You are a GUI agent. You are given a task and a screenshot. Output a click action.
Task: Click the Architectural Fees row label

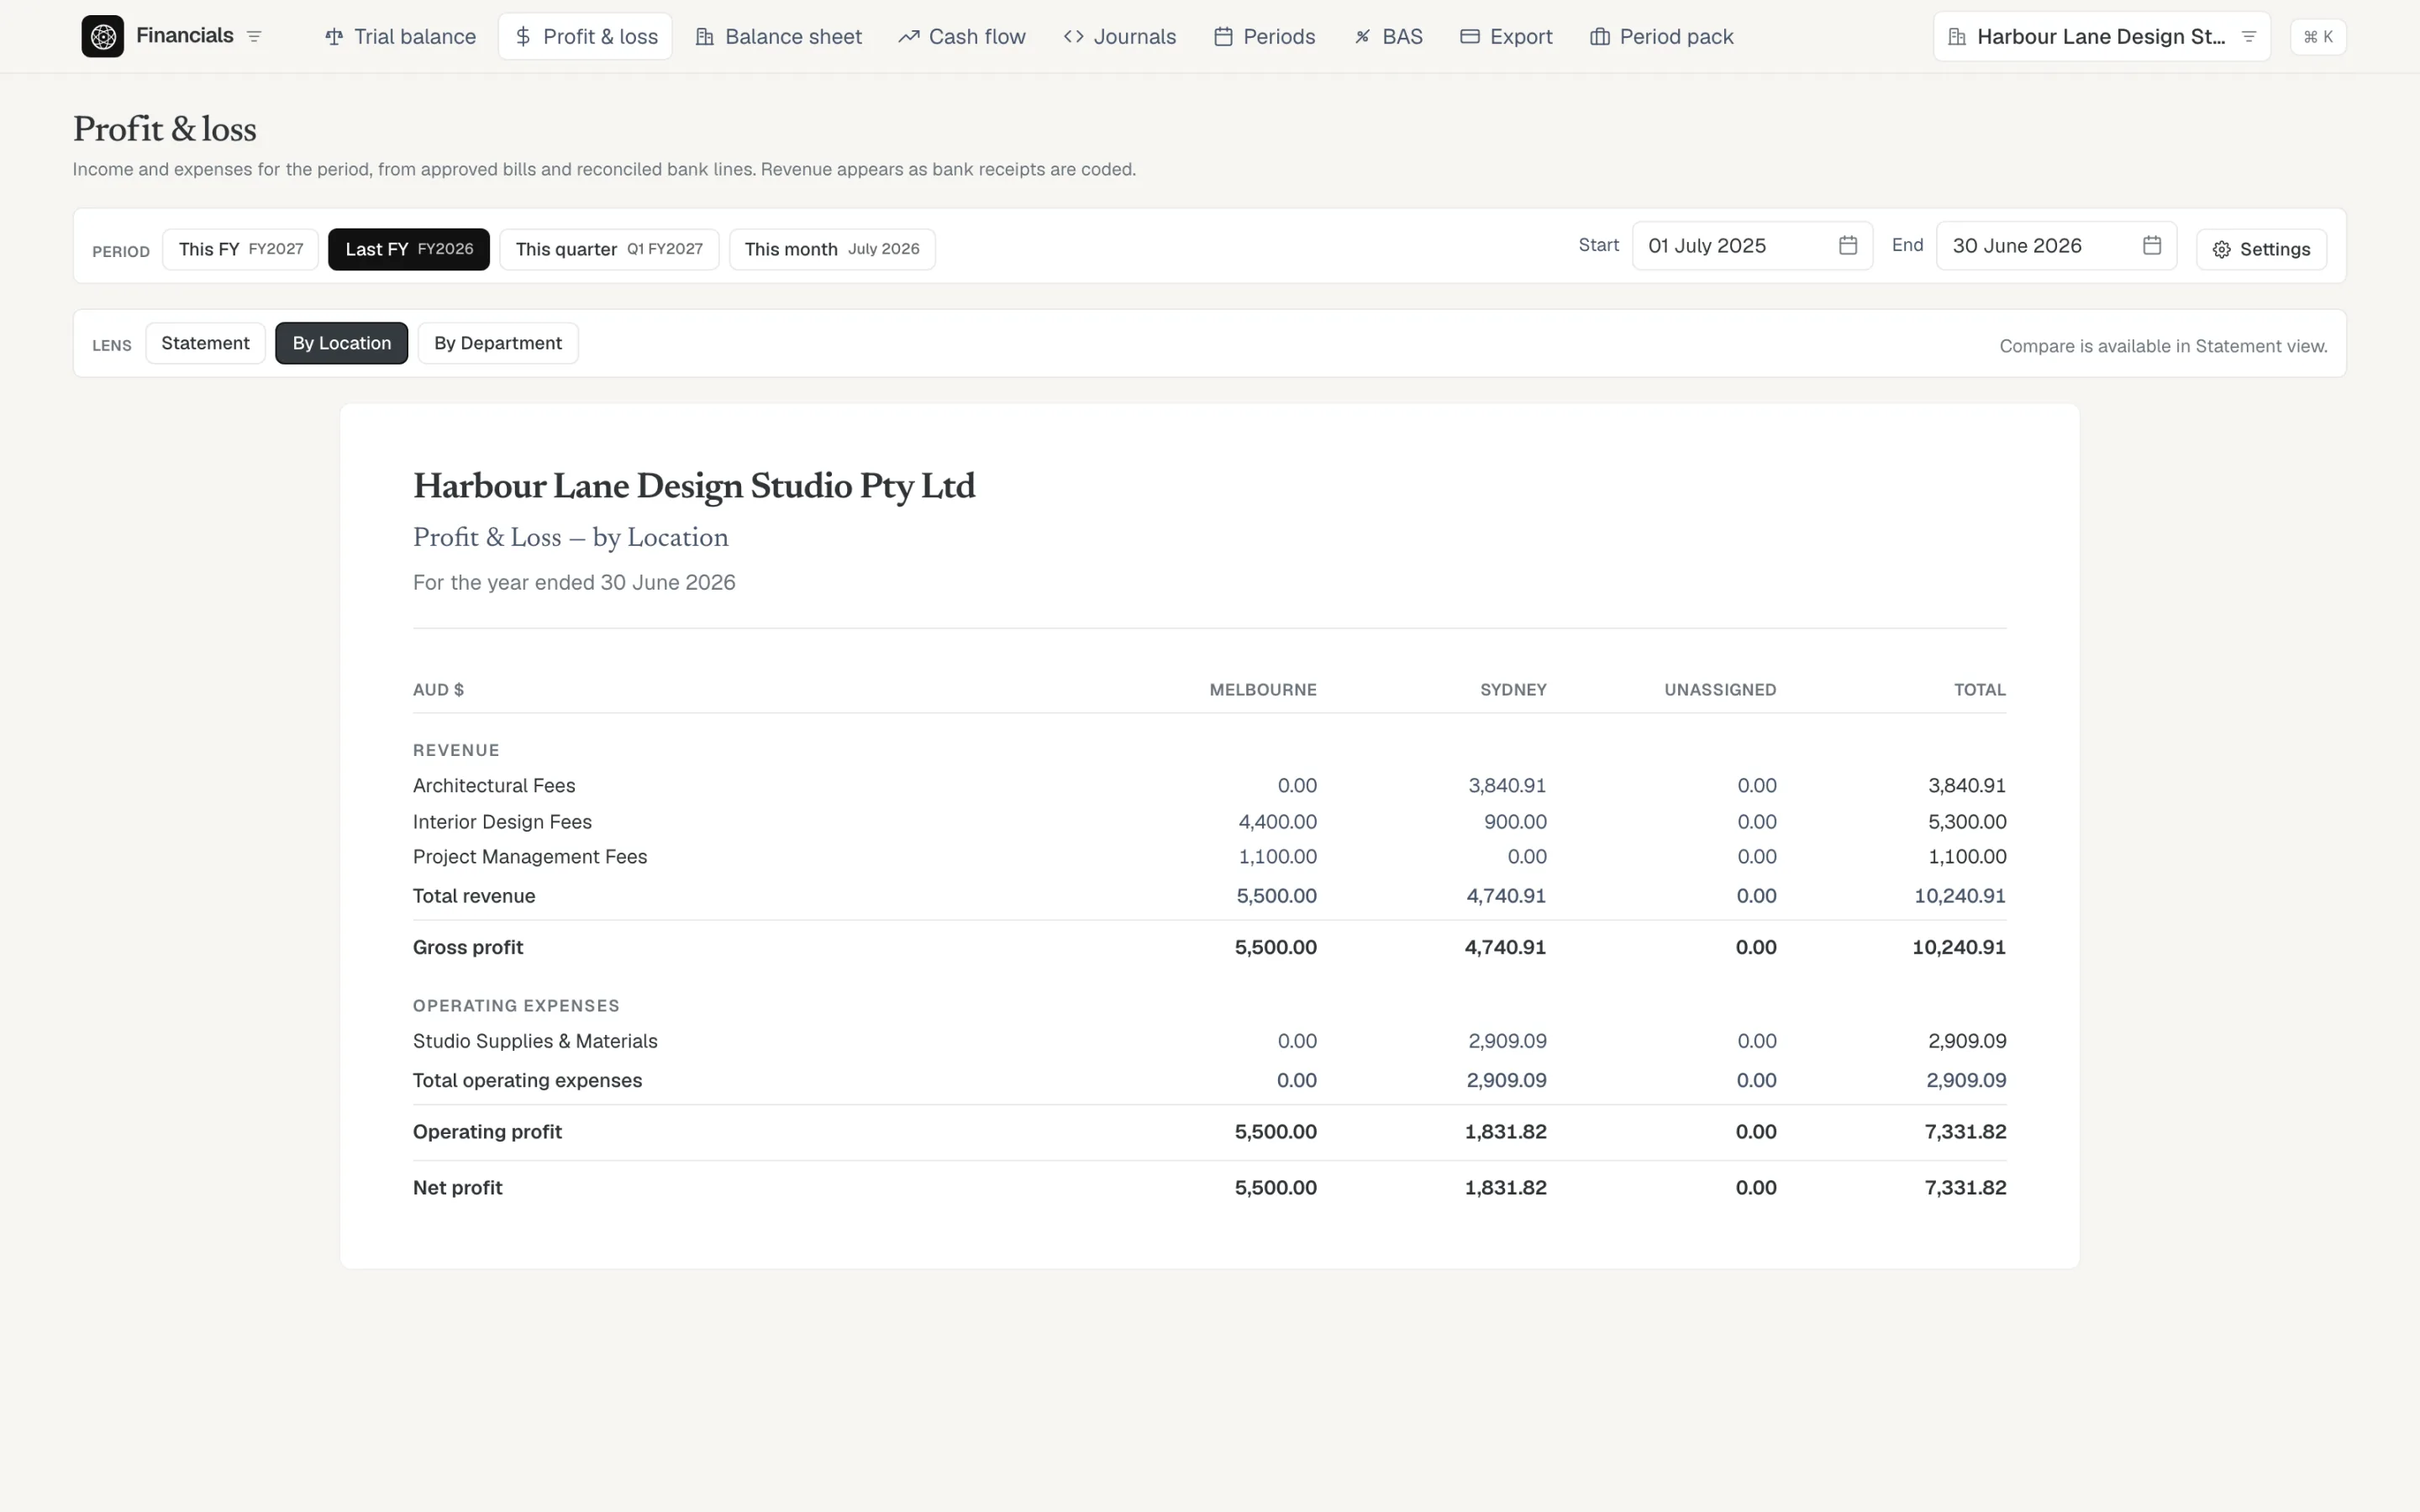(494, 786)
